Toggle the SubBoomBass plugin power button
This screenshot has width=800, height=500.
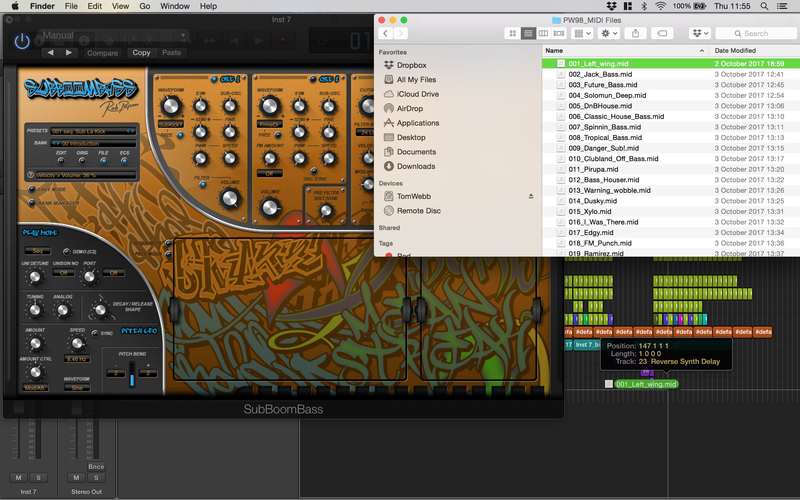(x=22, y=41)
